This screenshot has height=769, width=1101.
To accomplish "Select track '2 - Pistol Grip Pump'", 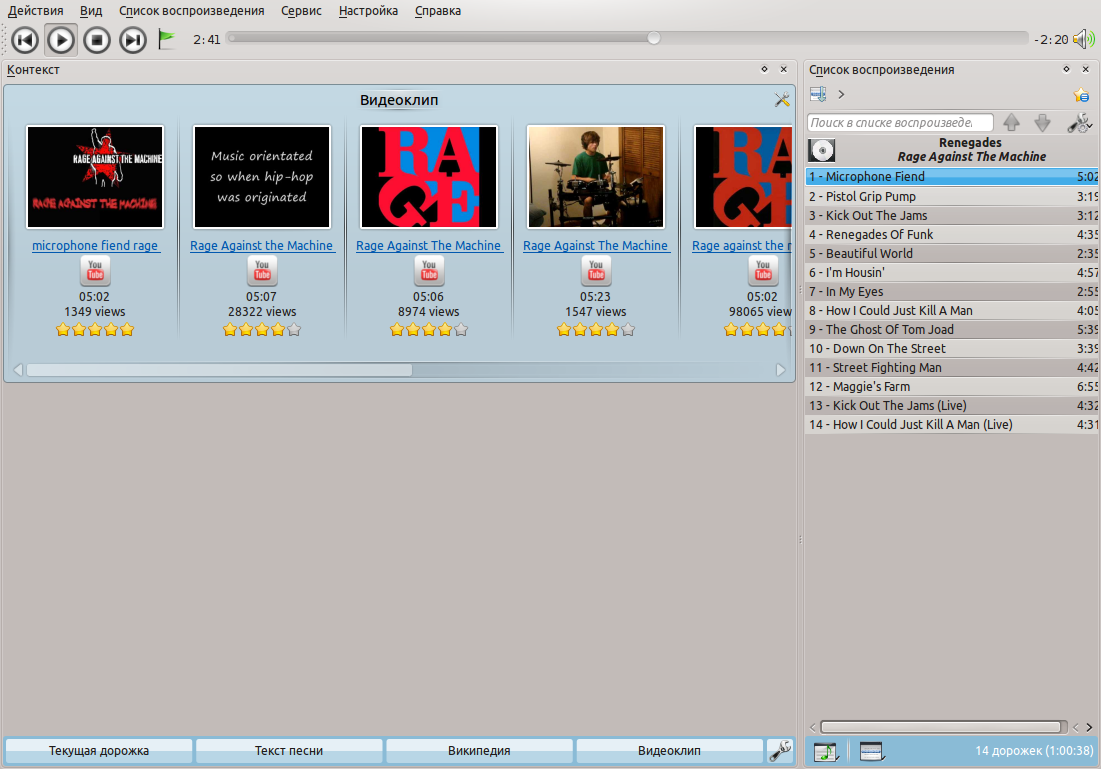I will [952, 197].
